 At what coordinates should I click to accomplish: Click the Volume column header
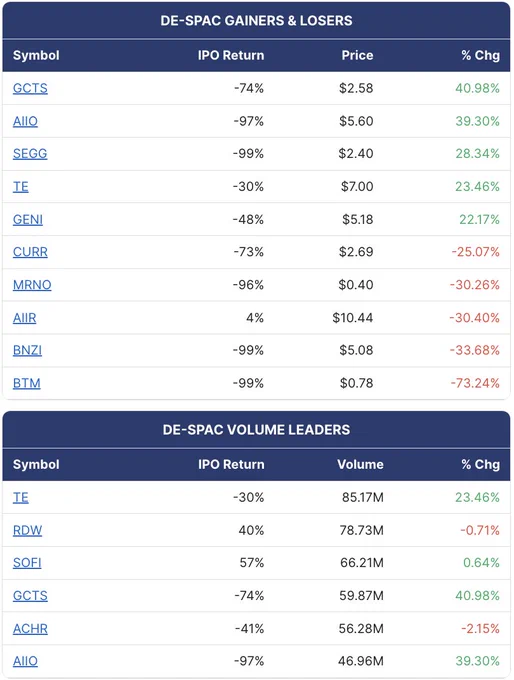point(360,464)
